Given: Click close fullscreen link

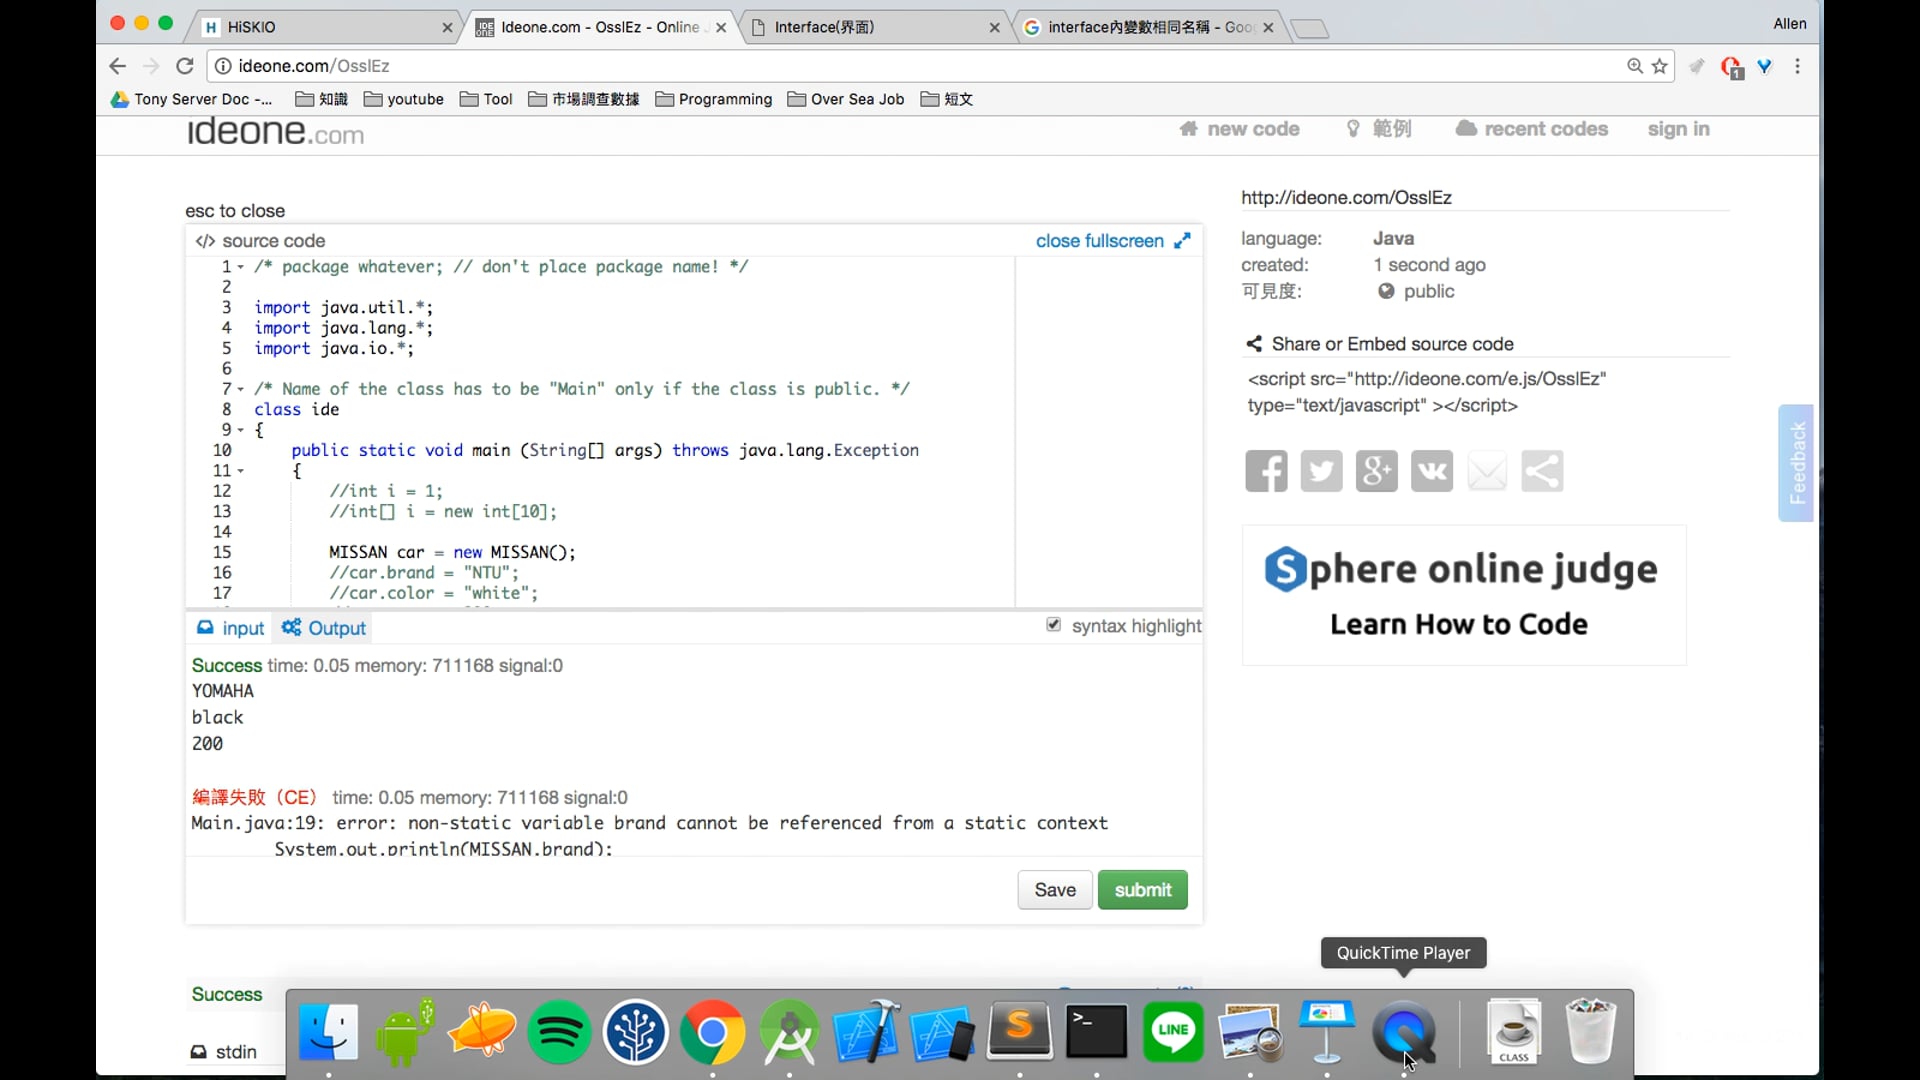Looking at the screenshot, I should click(x=1099, y=241).
